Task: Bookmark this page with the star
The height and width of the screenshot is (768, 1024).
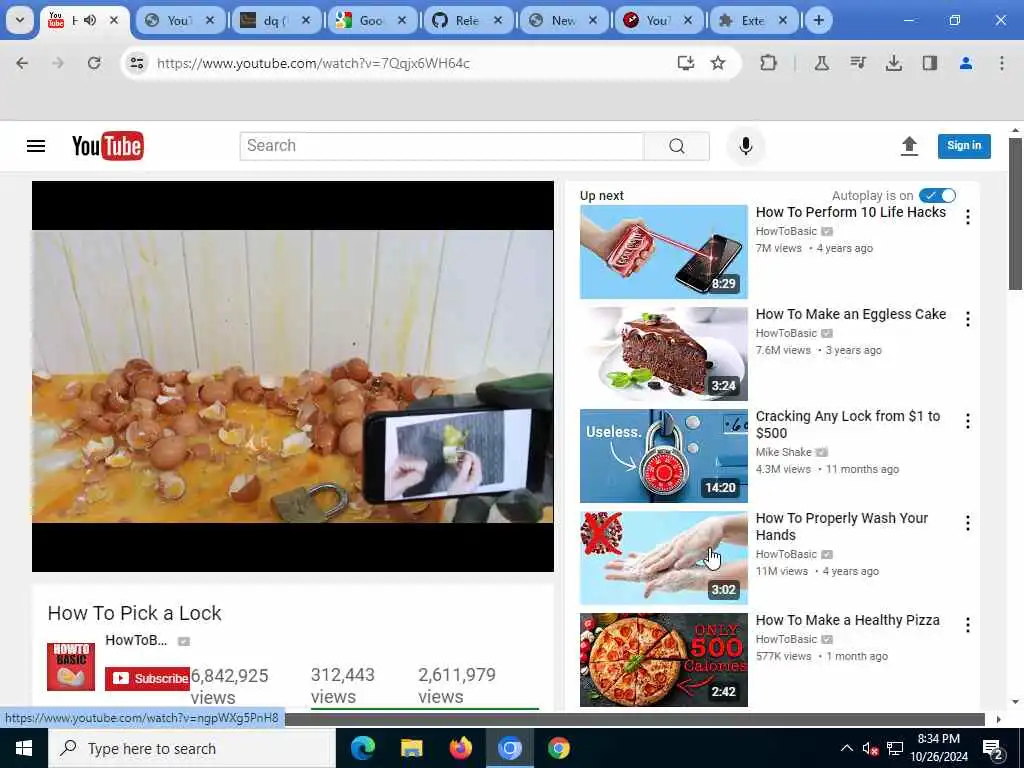Action: pos(718,63)
